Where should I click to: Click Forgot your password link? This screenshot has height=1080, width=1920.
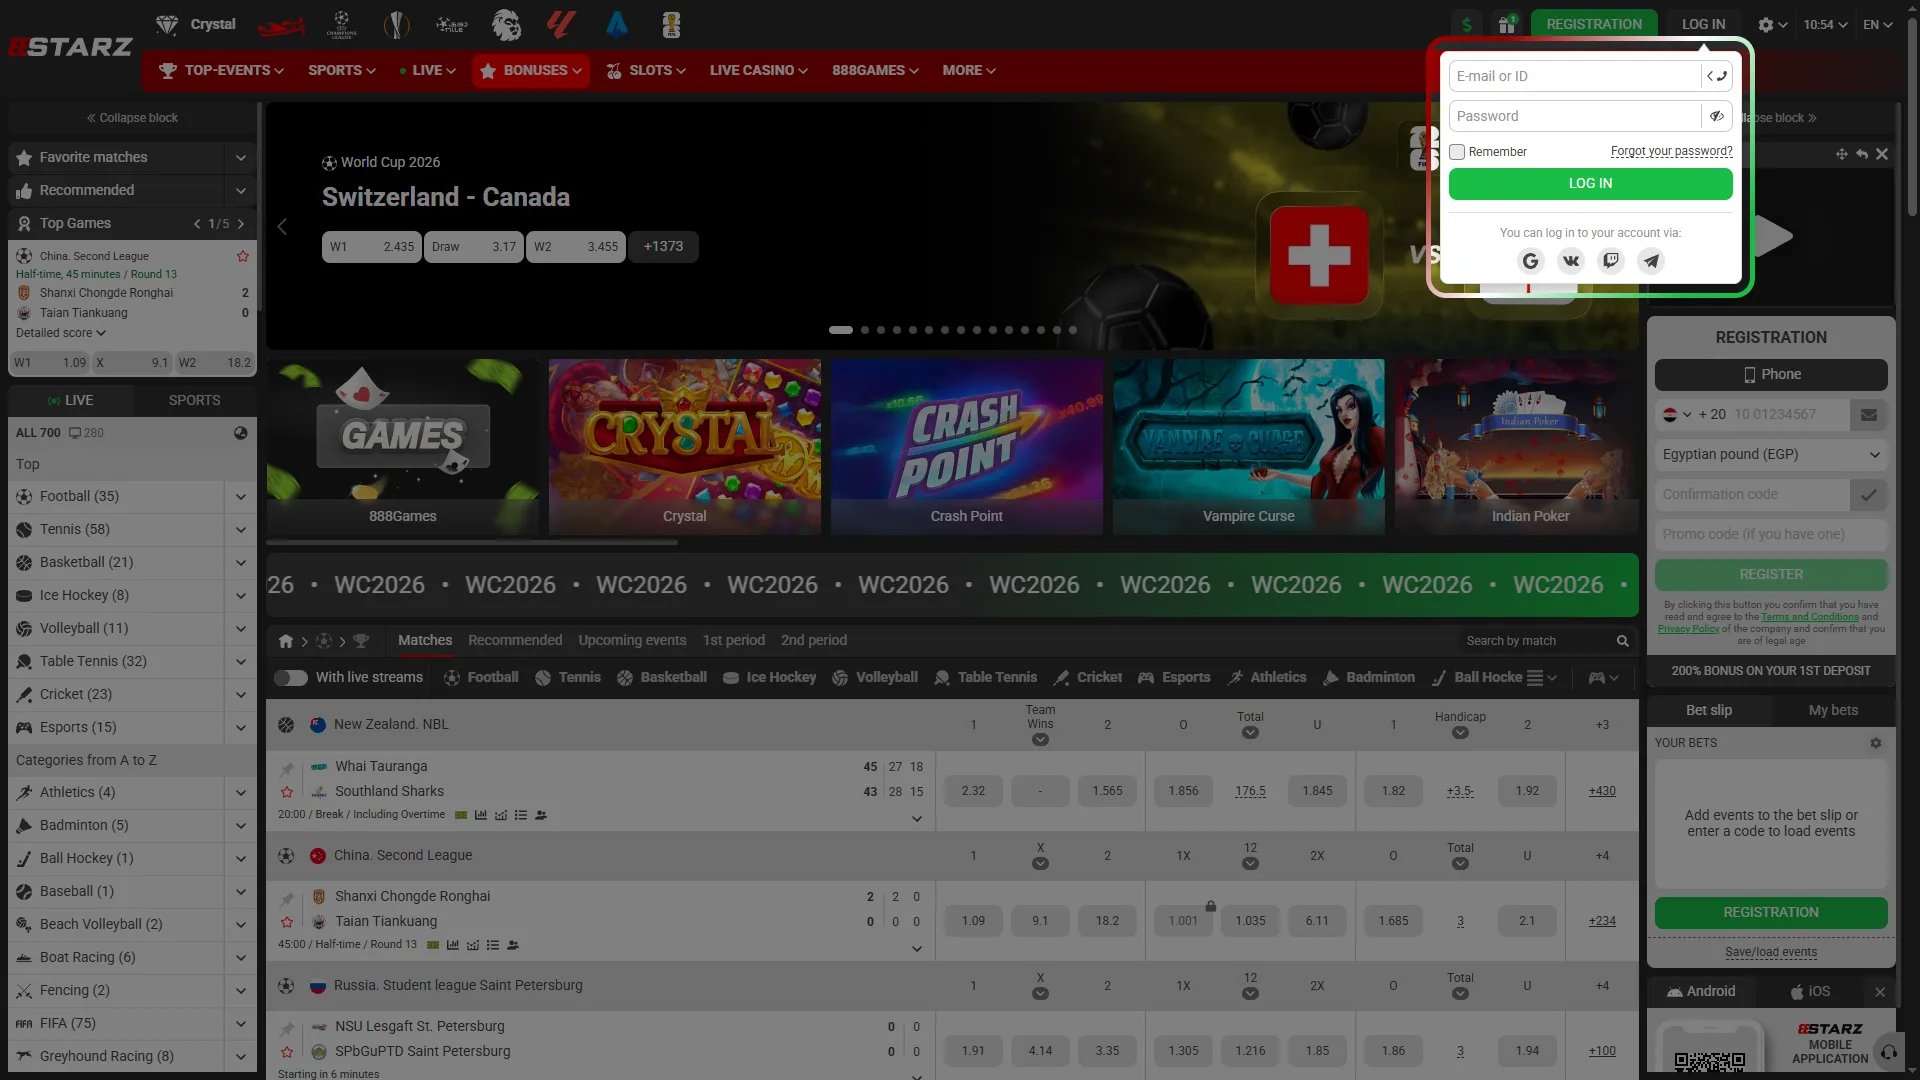[1671, 152]
